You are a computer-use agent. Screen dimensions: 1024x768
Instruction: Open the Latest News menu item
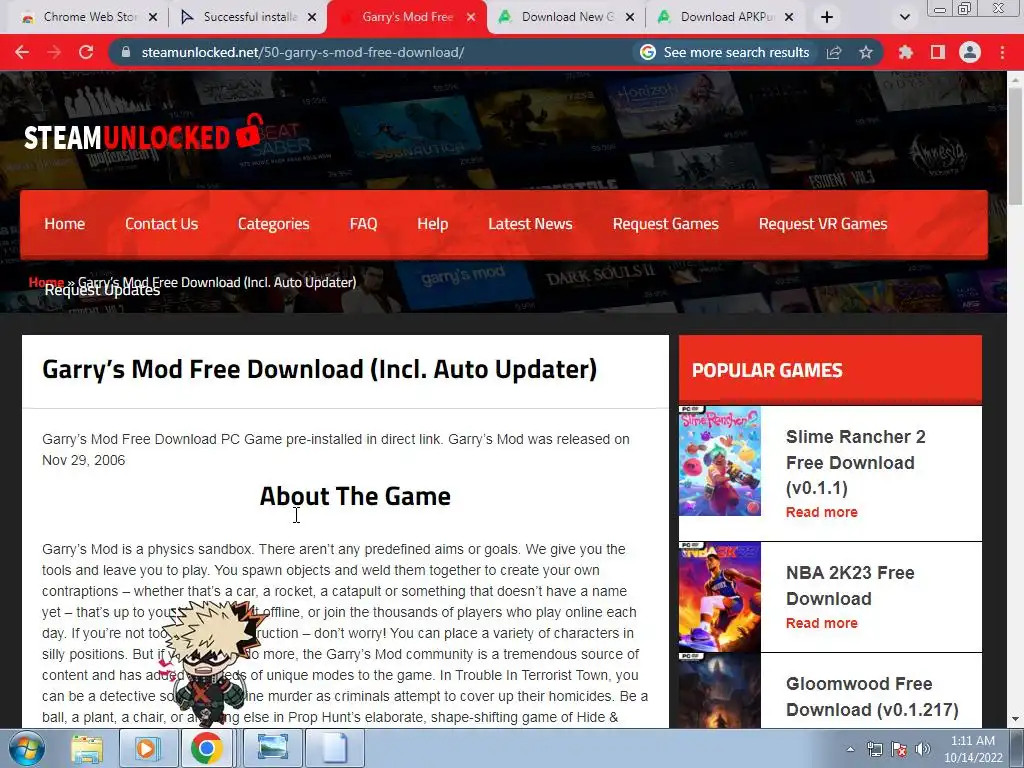tap(530, 224)
